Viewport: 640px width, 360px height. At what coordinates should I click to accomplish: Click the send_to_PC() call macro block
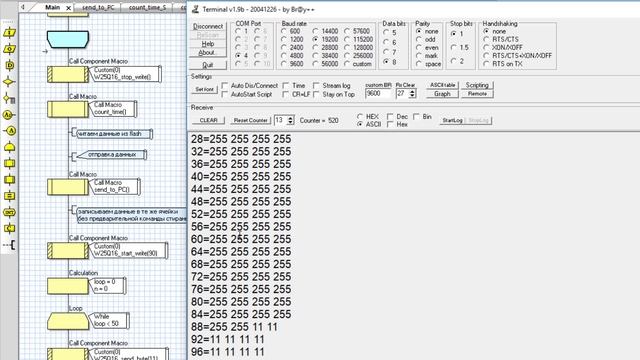[68, 187]
